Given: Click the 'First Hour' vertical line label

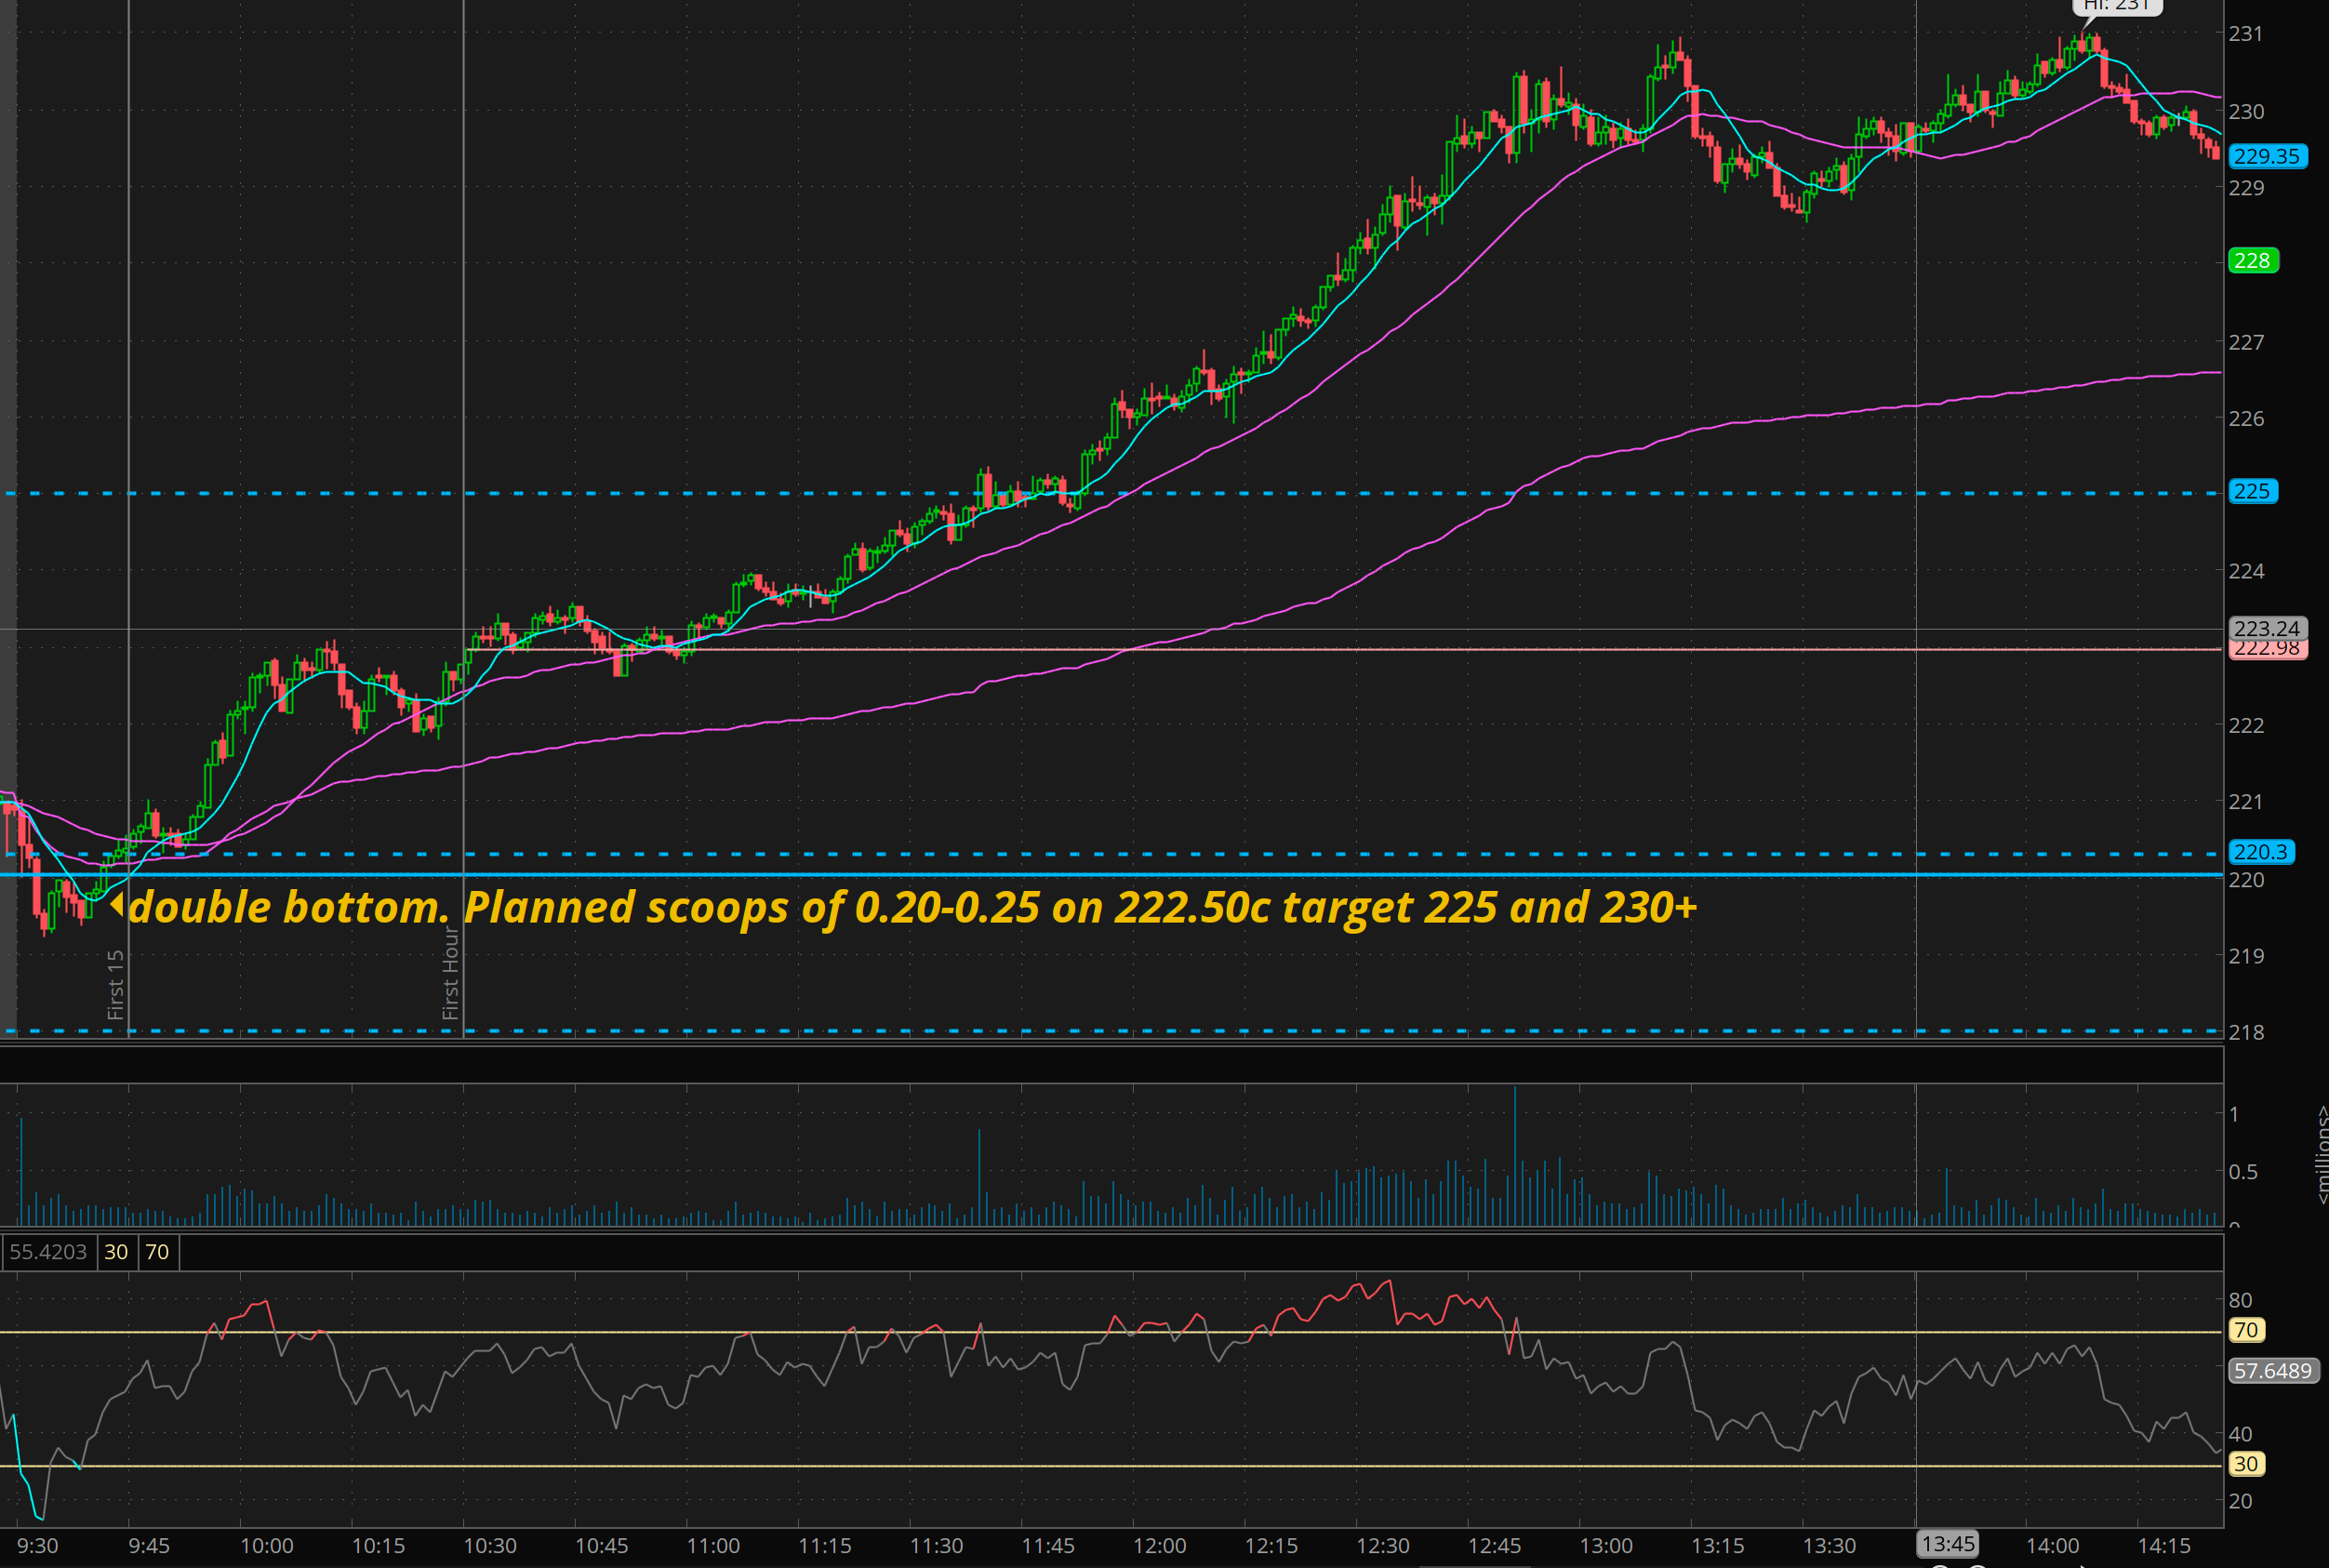Looking at the screenshot, I should click(x=451, y=973).
